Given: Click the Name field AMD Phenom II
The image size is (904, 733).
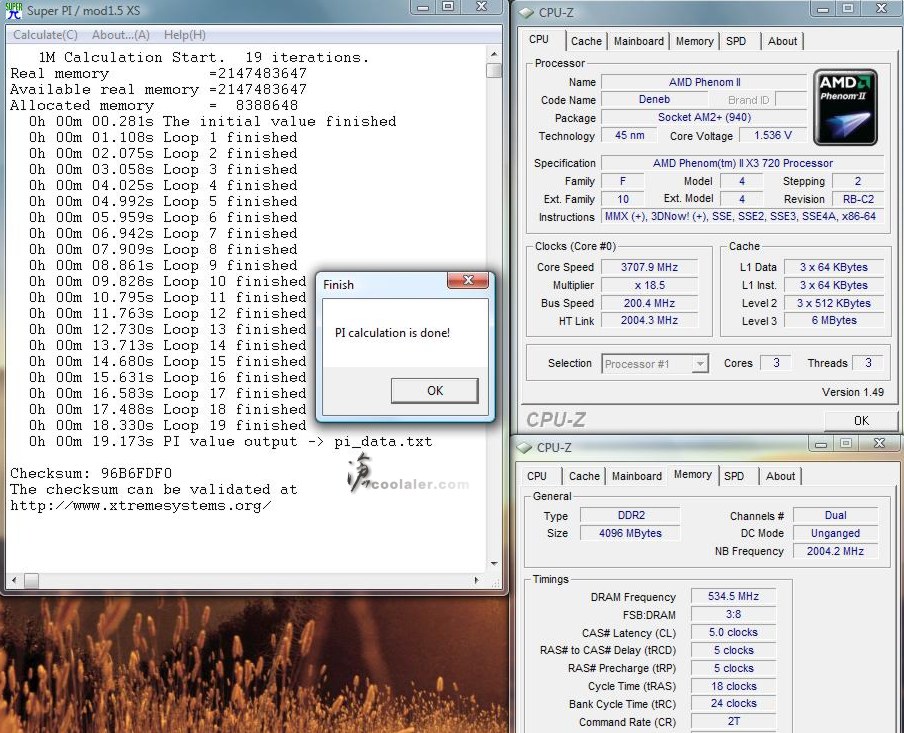Looking at the screenshot, I should point(704,82).
